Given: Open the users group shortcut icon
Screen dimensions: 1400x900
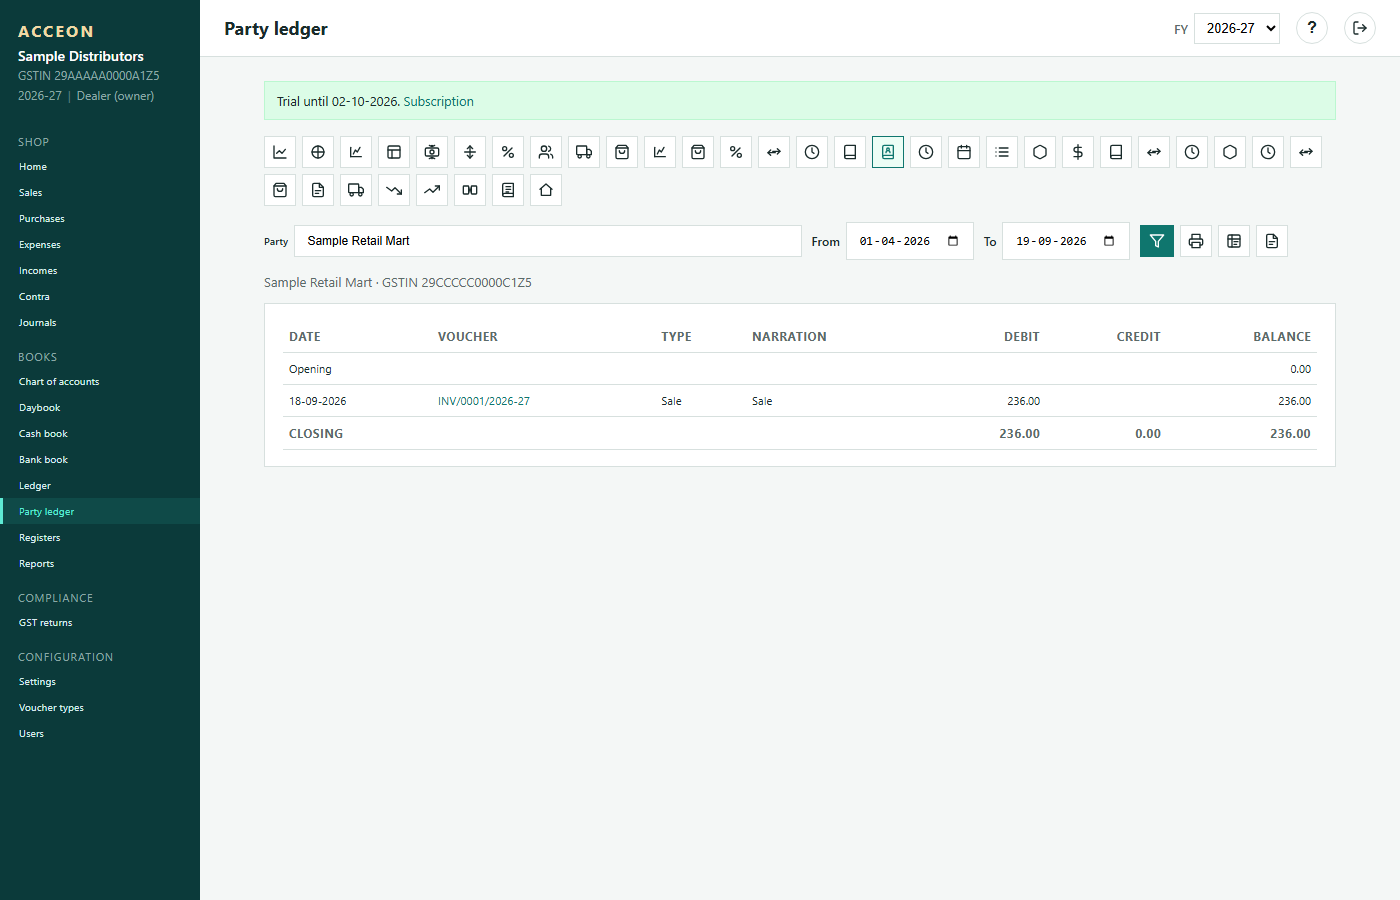Looking at the screenshot, I should [546, 152].
